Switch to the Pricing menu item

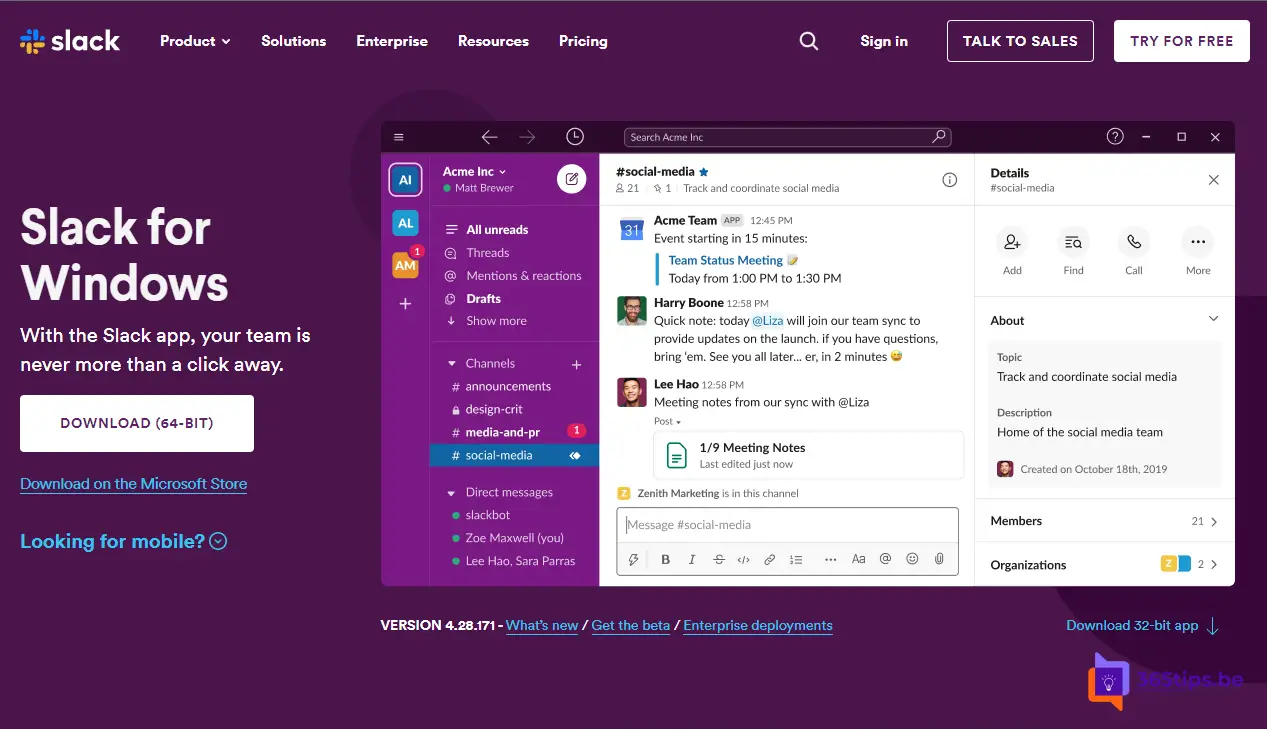pos(583,41)
